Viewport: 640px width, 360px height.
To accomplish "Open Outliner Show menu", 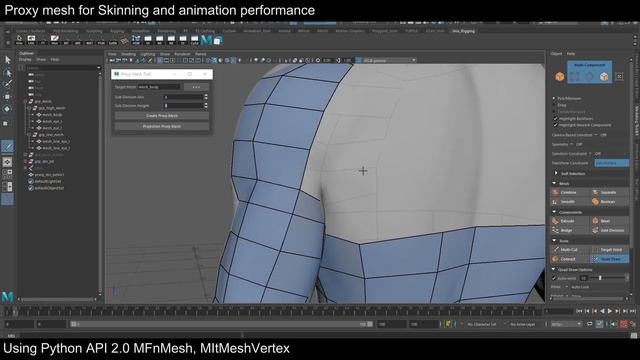I will (41, 60).
